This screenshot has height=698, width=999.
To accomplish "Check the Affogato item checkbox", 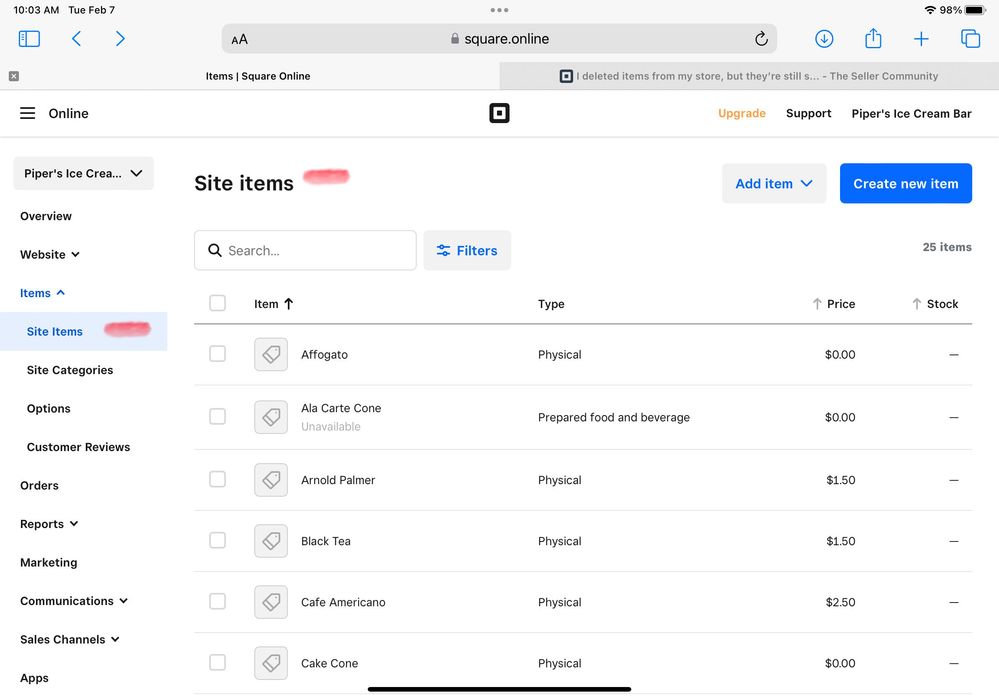I will pyautogui.click(x=217, y=354).
